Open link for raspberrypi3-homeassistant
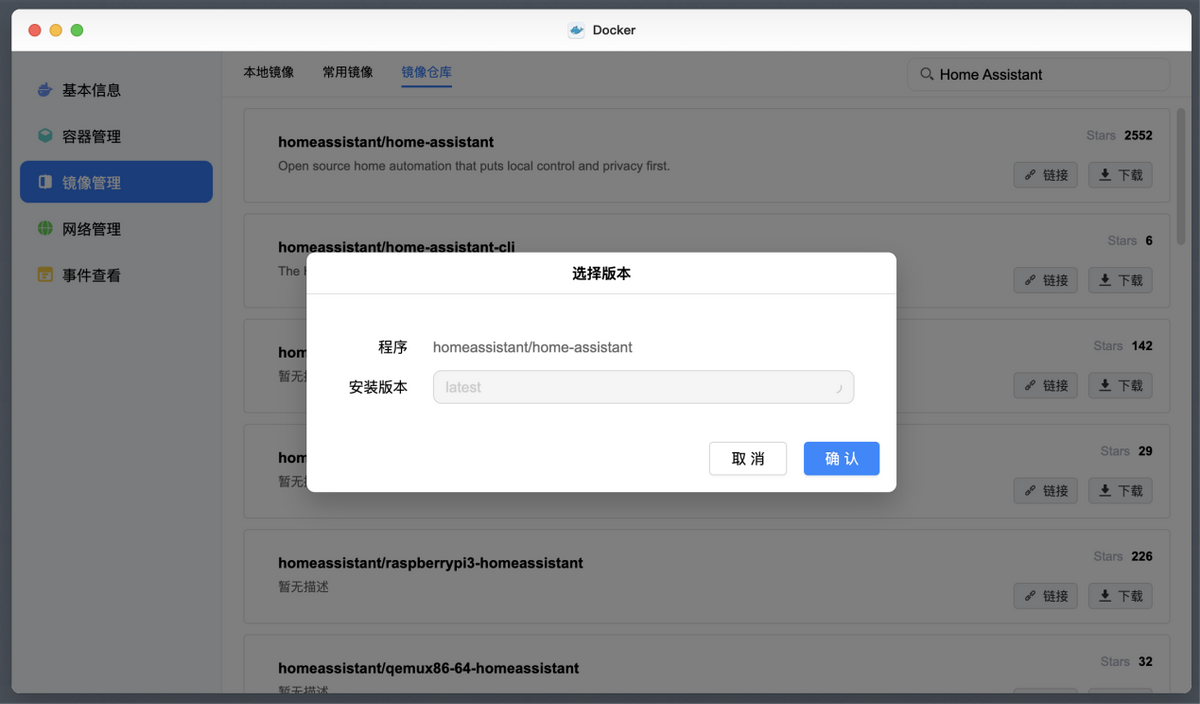1200x704 pixels. (1046, 596)
